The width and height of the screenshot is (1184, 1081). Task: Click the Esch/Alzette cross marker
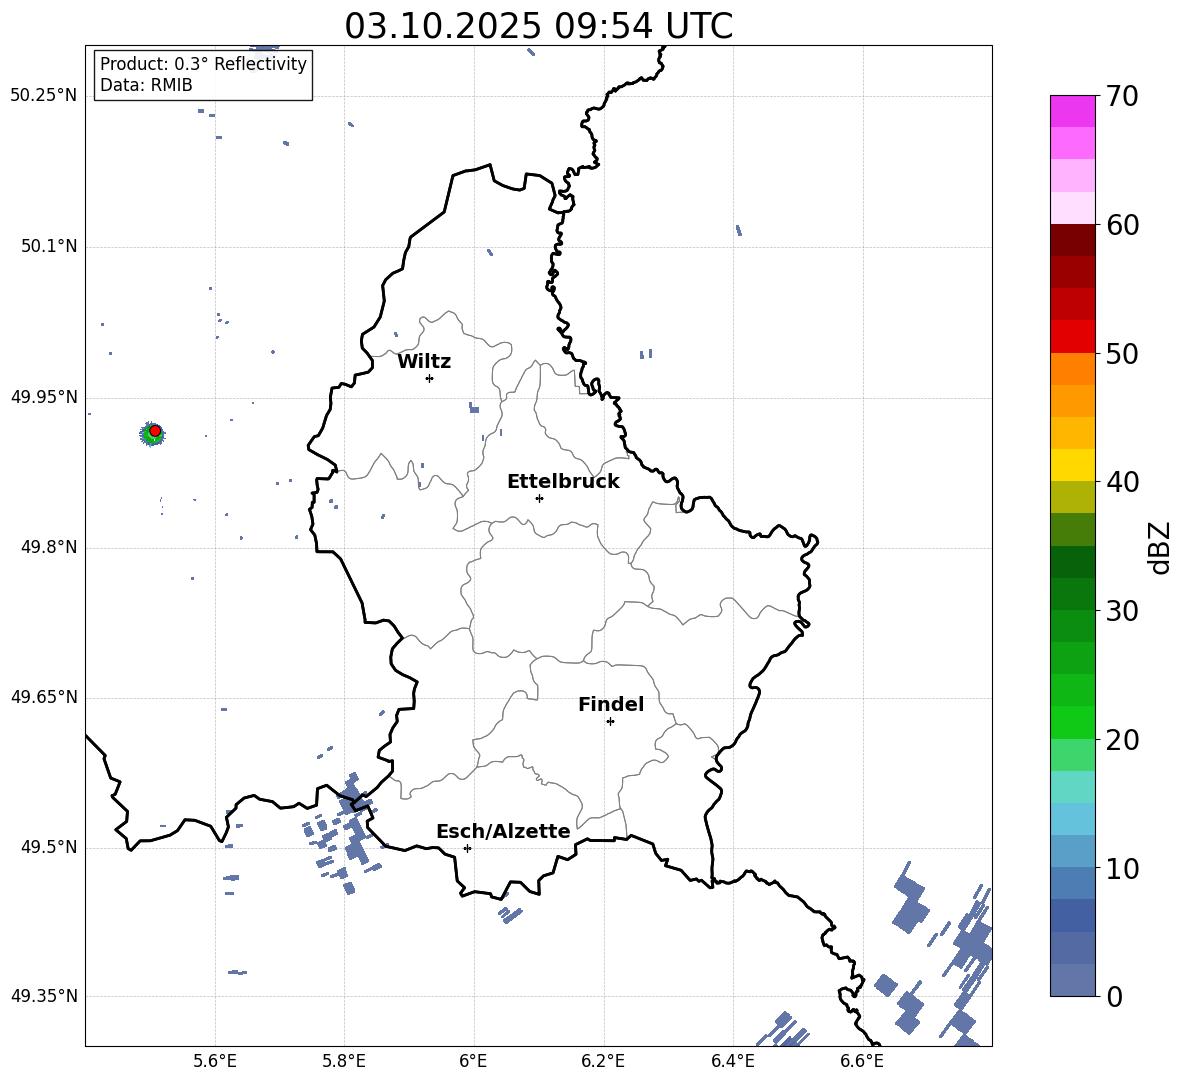tap(467, 848)
